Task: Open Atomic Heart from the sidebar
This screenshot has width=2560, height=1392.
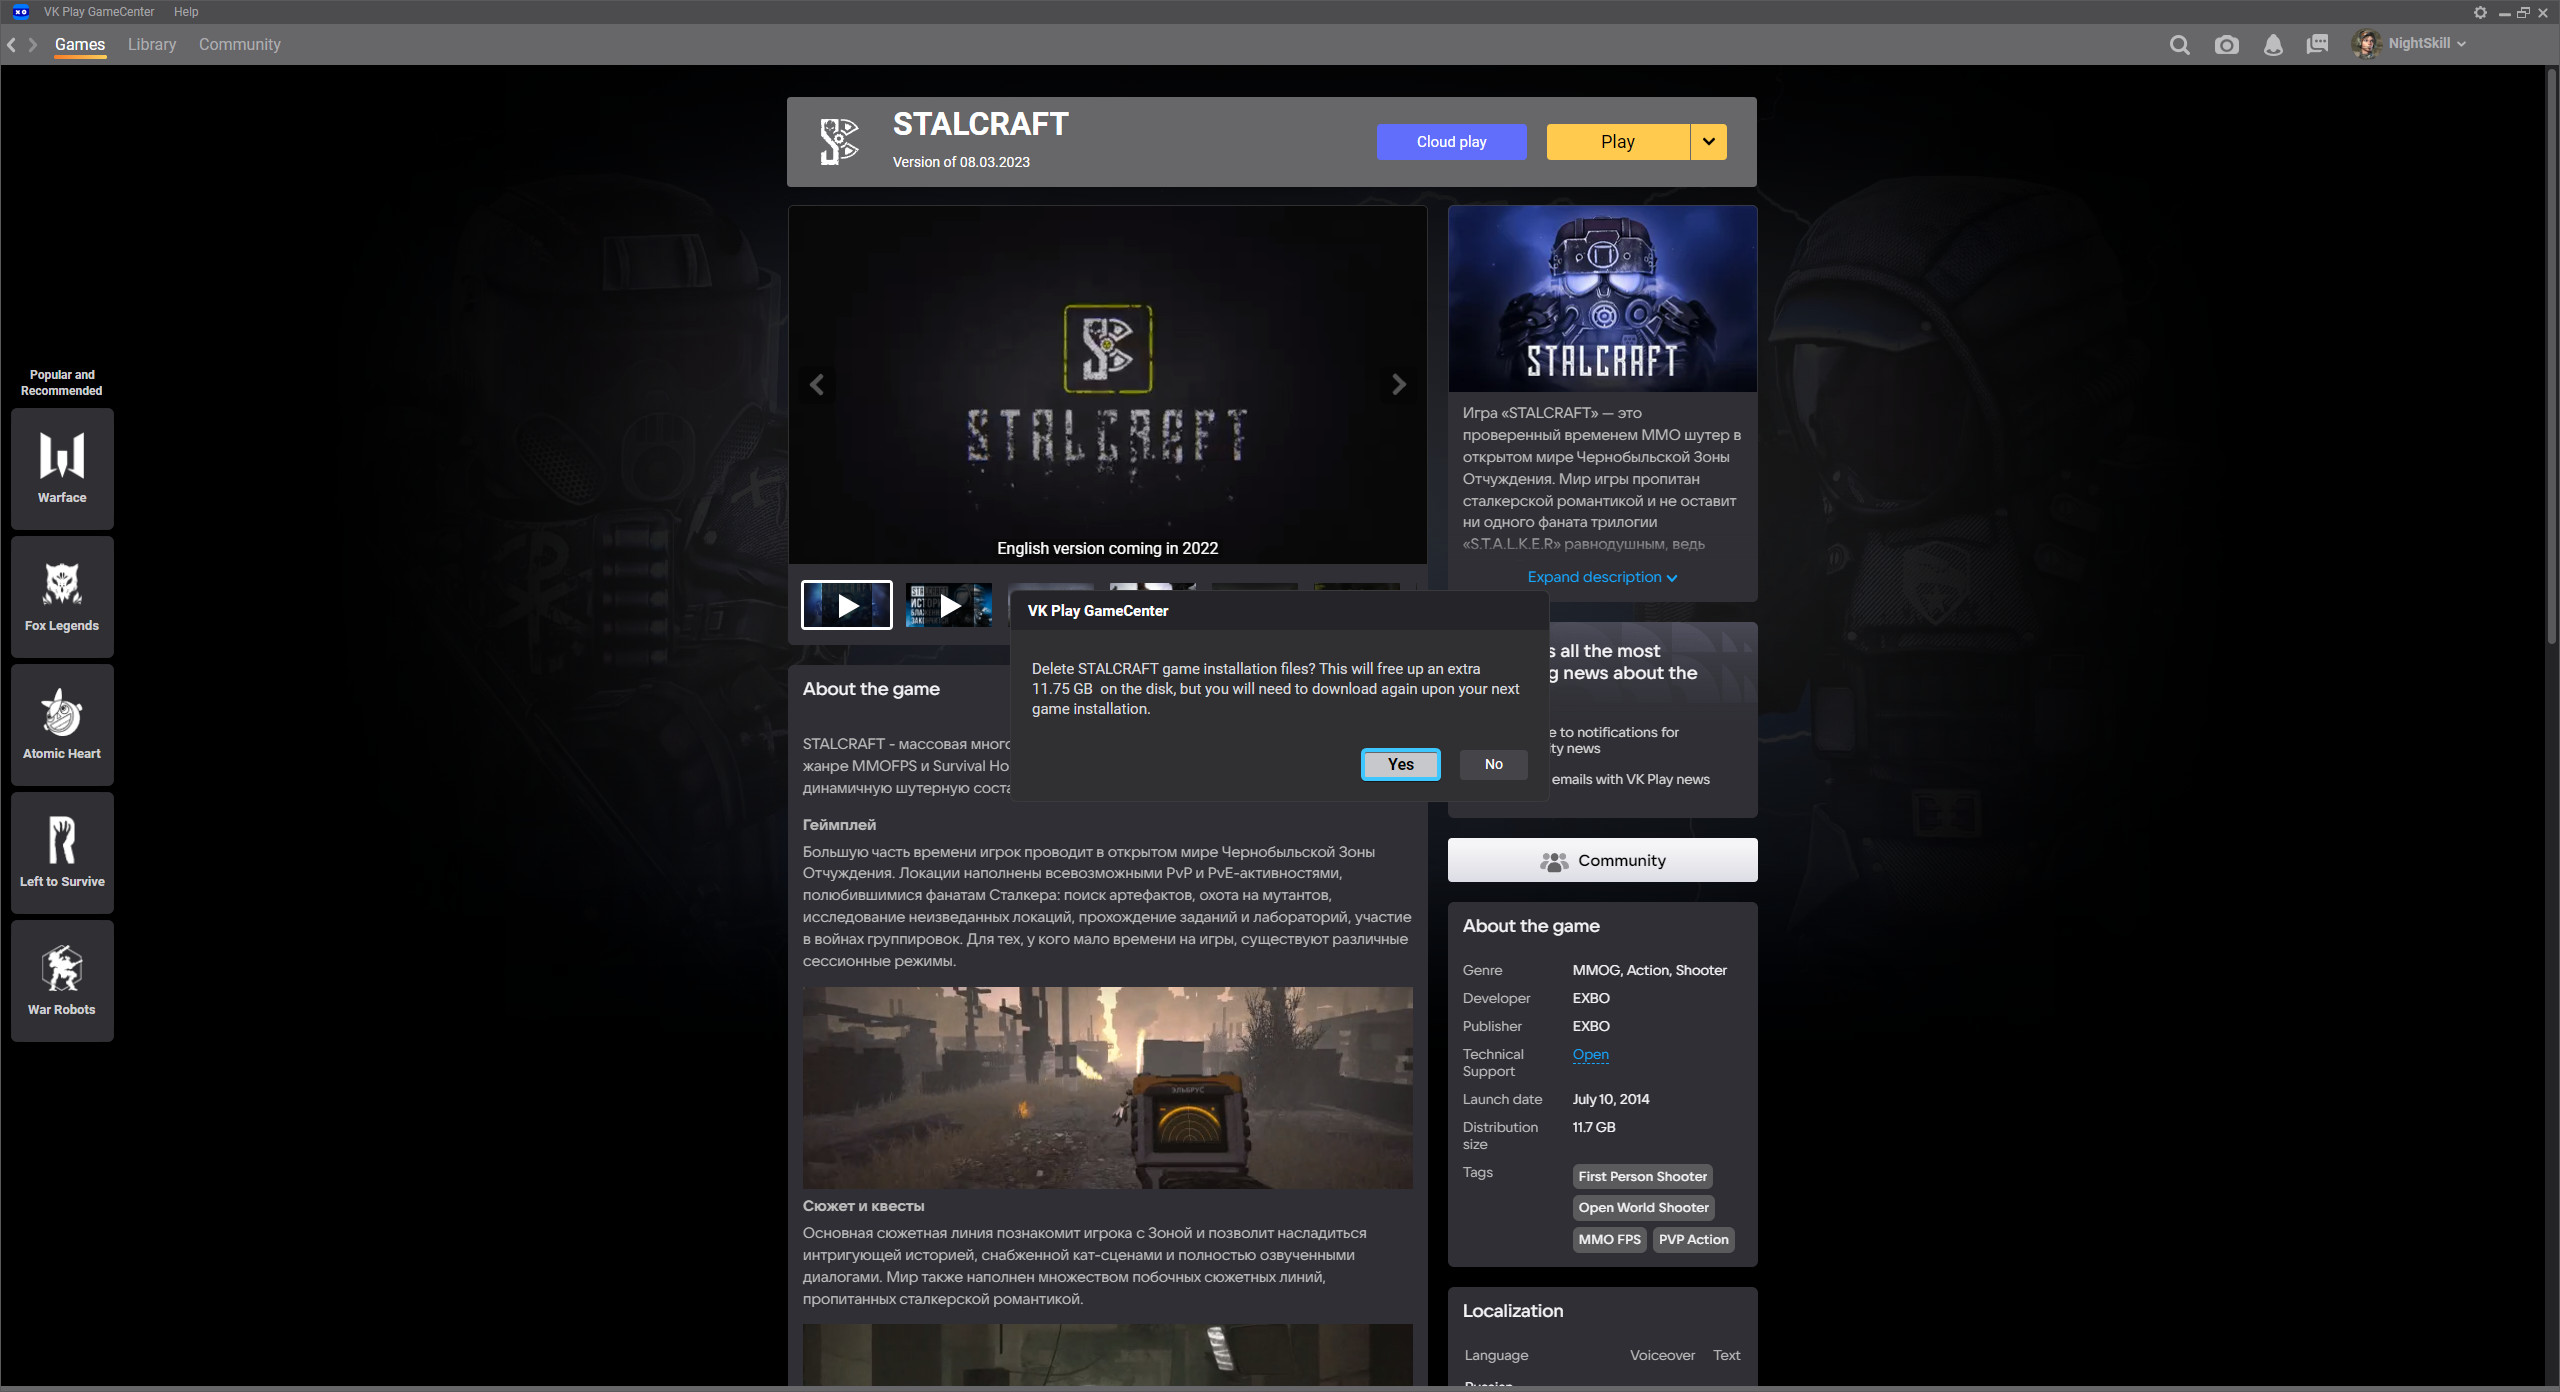Action: pos(62,724)
